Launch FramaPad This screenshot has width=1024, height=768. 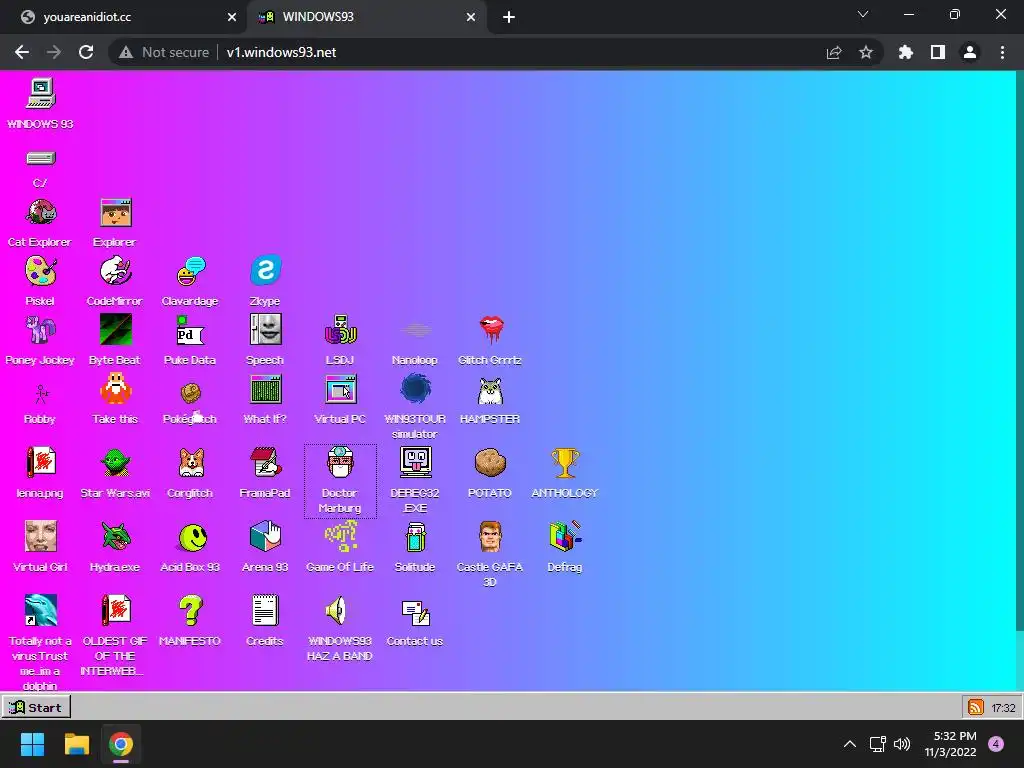click(x=265, y=463)
